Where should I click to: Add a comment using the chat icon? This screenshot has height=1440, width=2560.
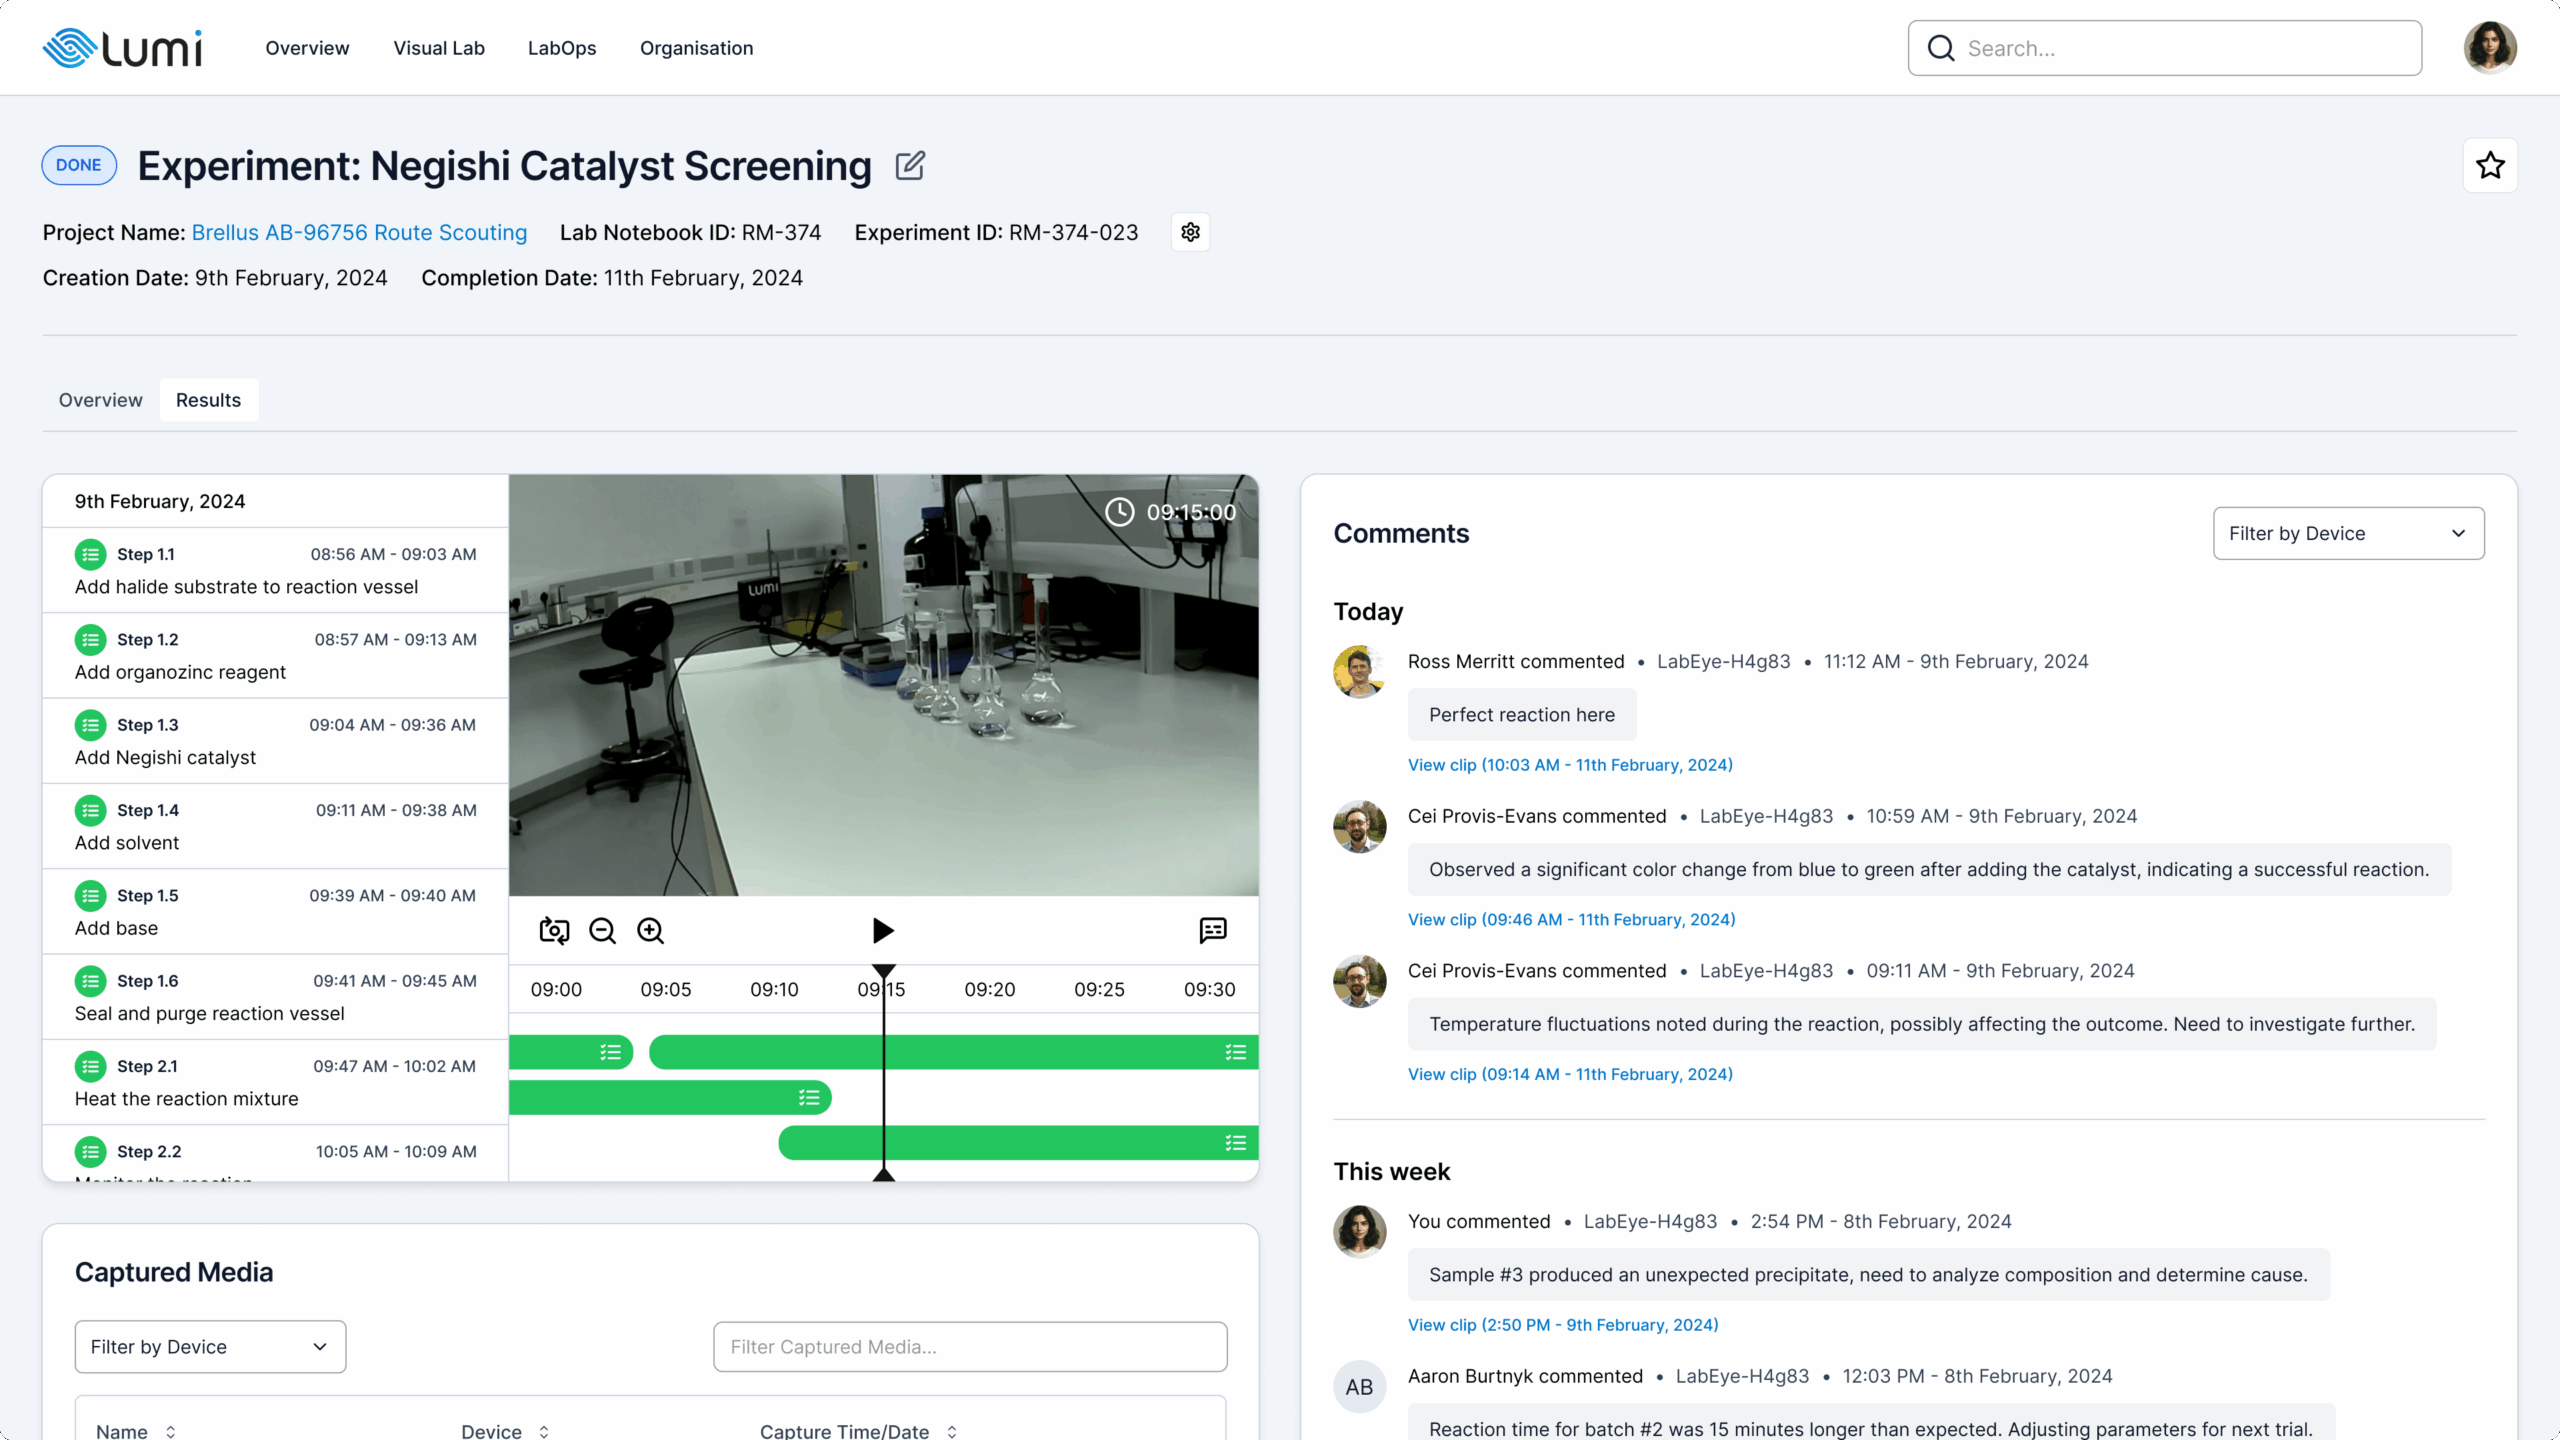[x=1212, y=930]
